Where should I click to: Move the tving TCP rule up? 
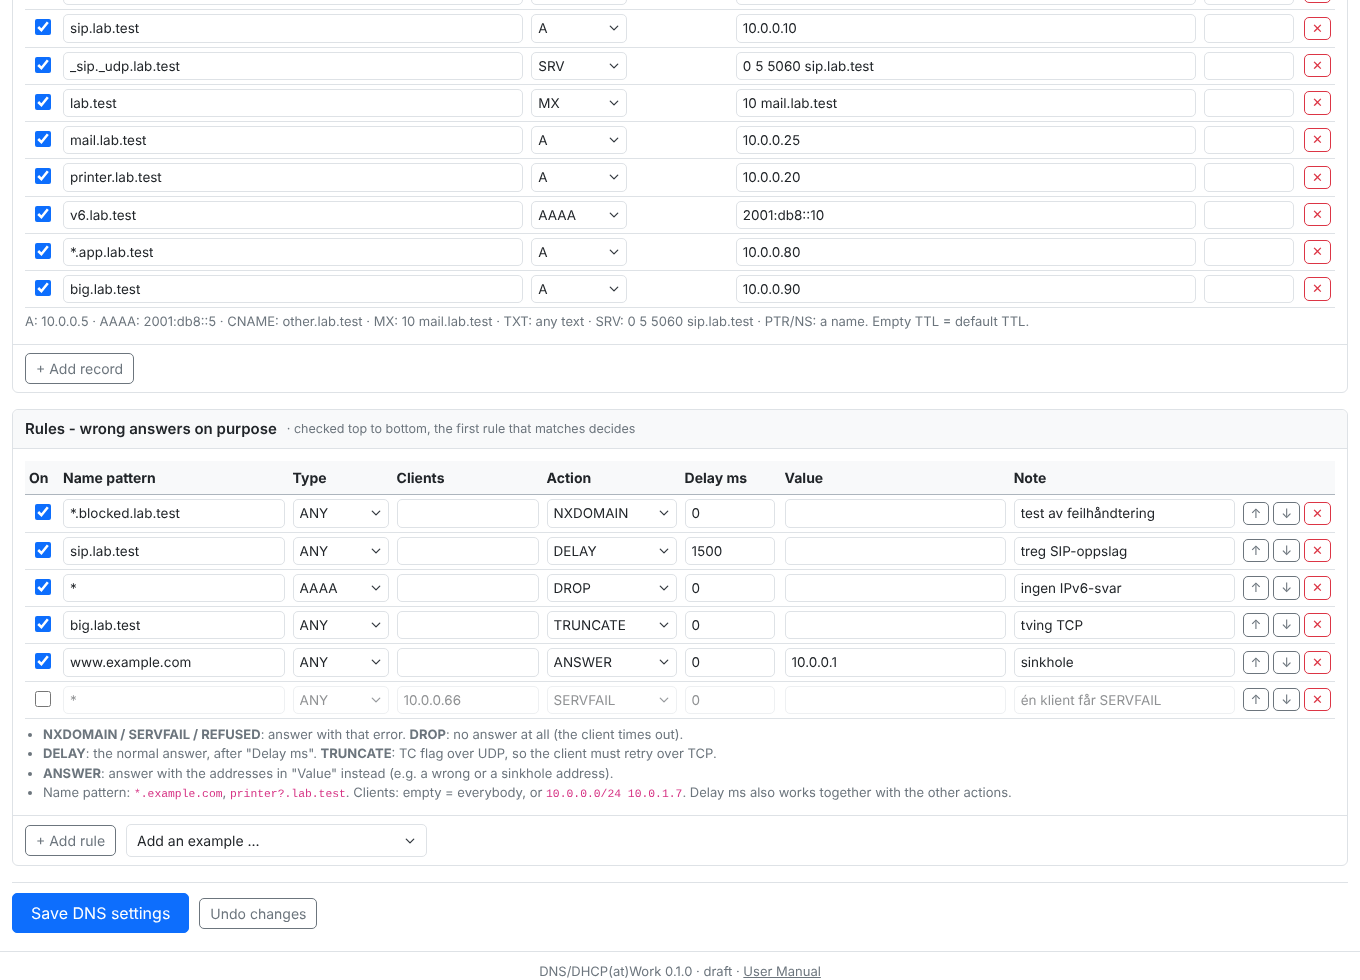click(x=1256, y=625)
